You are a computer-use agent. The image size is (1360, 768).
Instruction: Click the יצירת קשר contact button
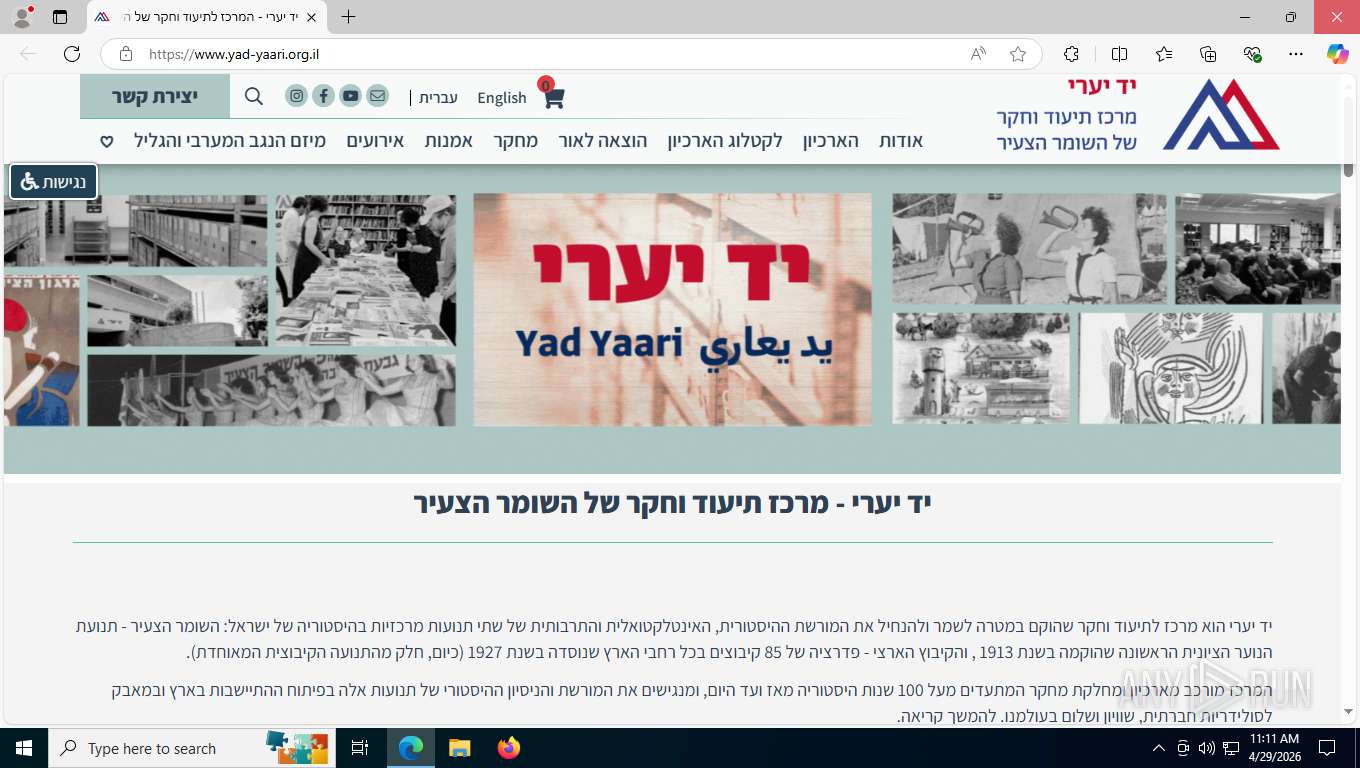pyautogui.click(x=155, y=96)
